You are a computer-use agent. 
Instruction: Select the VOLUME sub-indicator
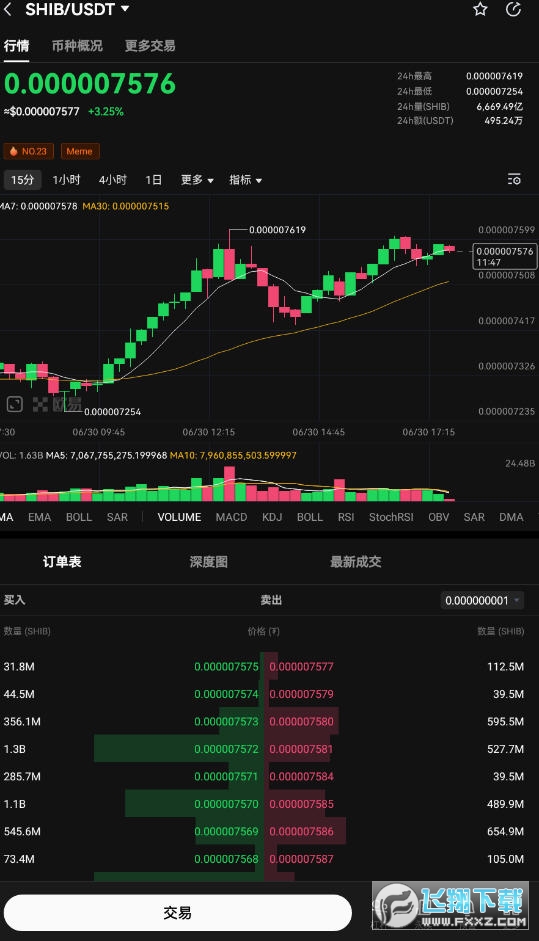pyautogui.click(x=179, y=517)
